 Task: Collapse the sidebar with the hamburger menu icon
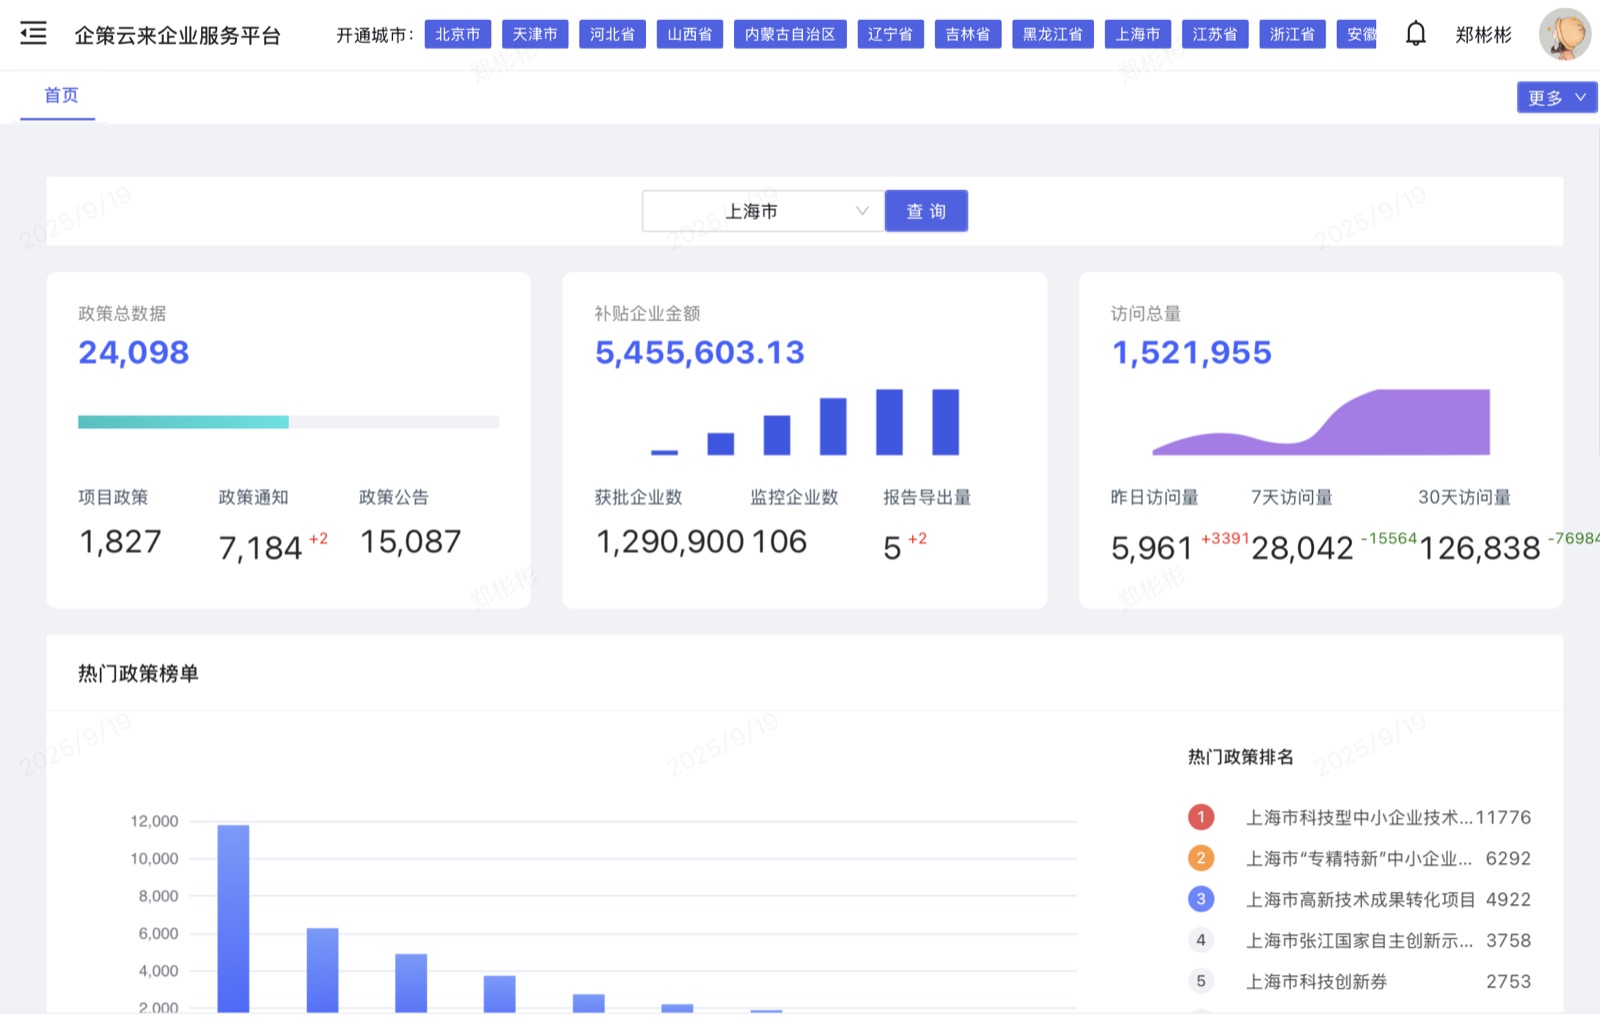pos(33,33)
